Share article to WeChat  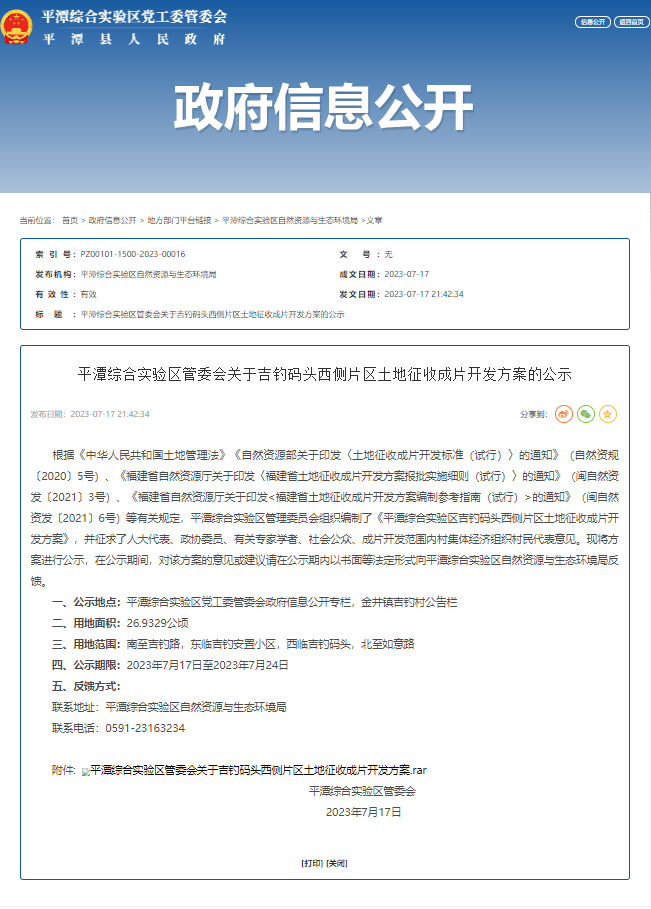coord(585,414)
